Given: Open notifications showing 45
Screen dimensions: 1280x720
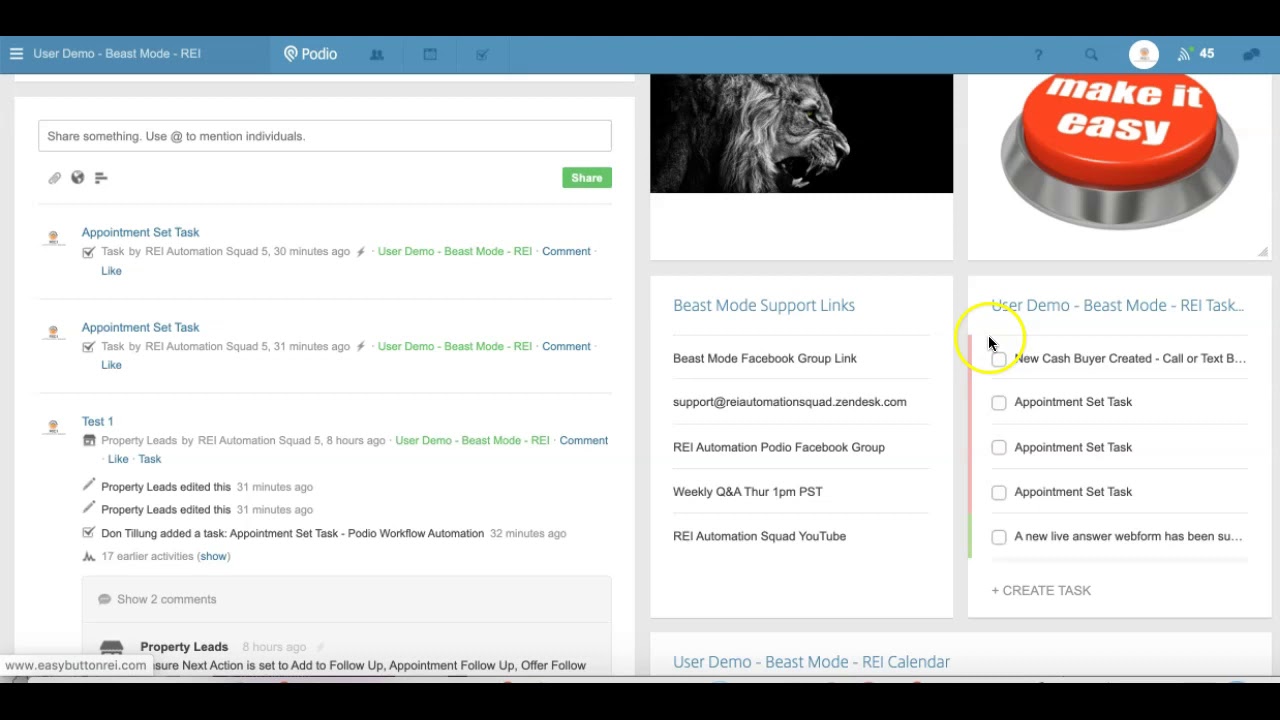Looking at the screenshot, I should point(1196,54).
